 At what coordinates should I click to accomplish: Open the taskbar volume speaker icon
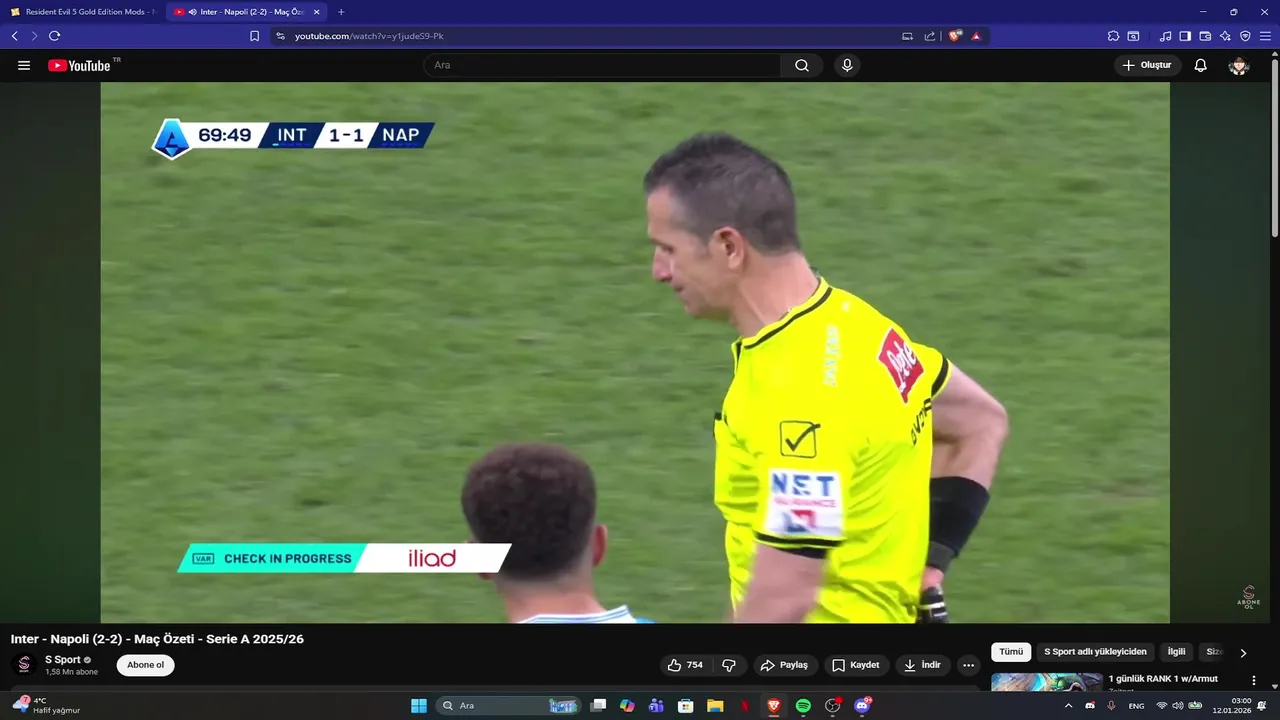[x=1177, y=706]
